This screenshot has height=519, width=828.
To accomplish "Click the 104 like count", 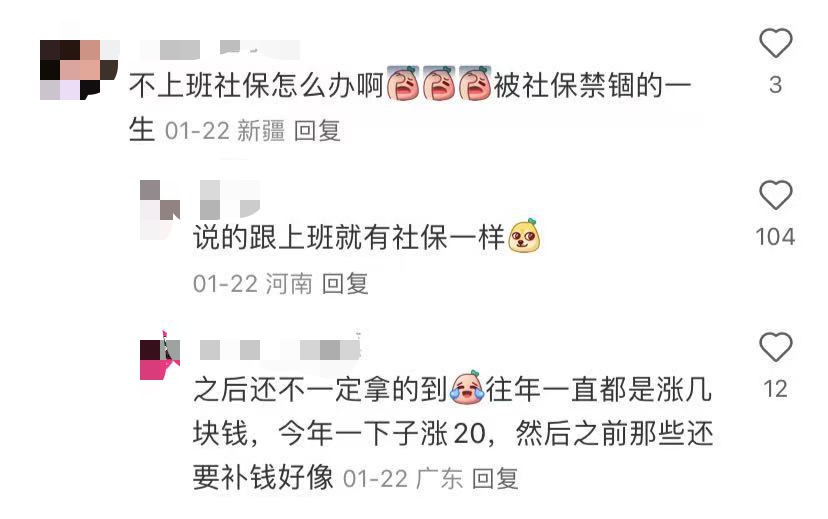I will click(x=775, y=237).
